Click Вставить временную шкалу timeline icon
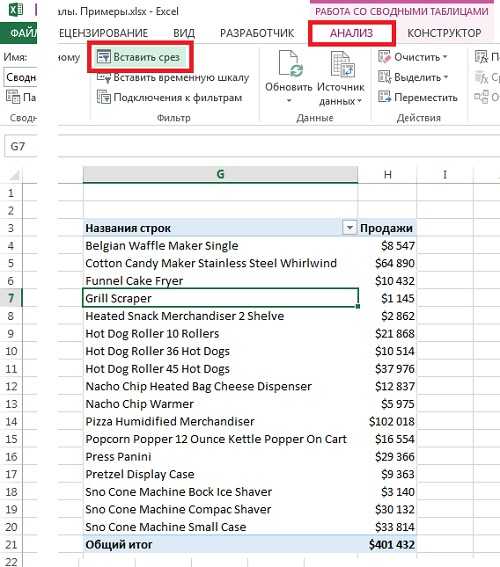The width and height of the screenshot is (500, 567). pyautogui.click(x=103, y=77)
